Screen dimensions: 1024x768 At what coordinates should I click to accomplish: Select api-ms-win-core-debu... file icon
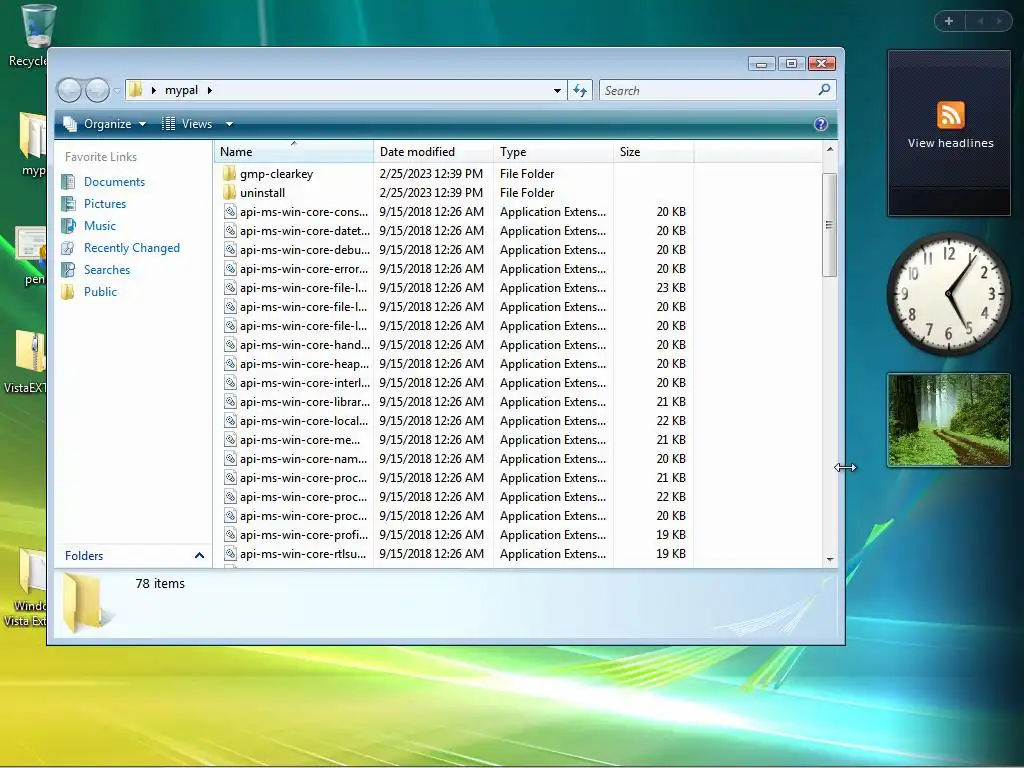click(x=230, y=249)
